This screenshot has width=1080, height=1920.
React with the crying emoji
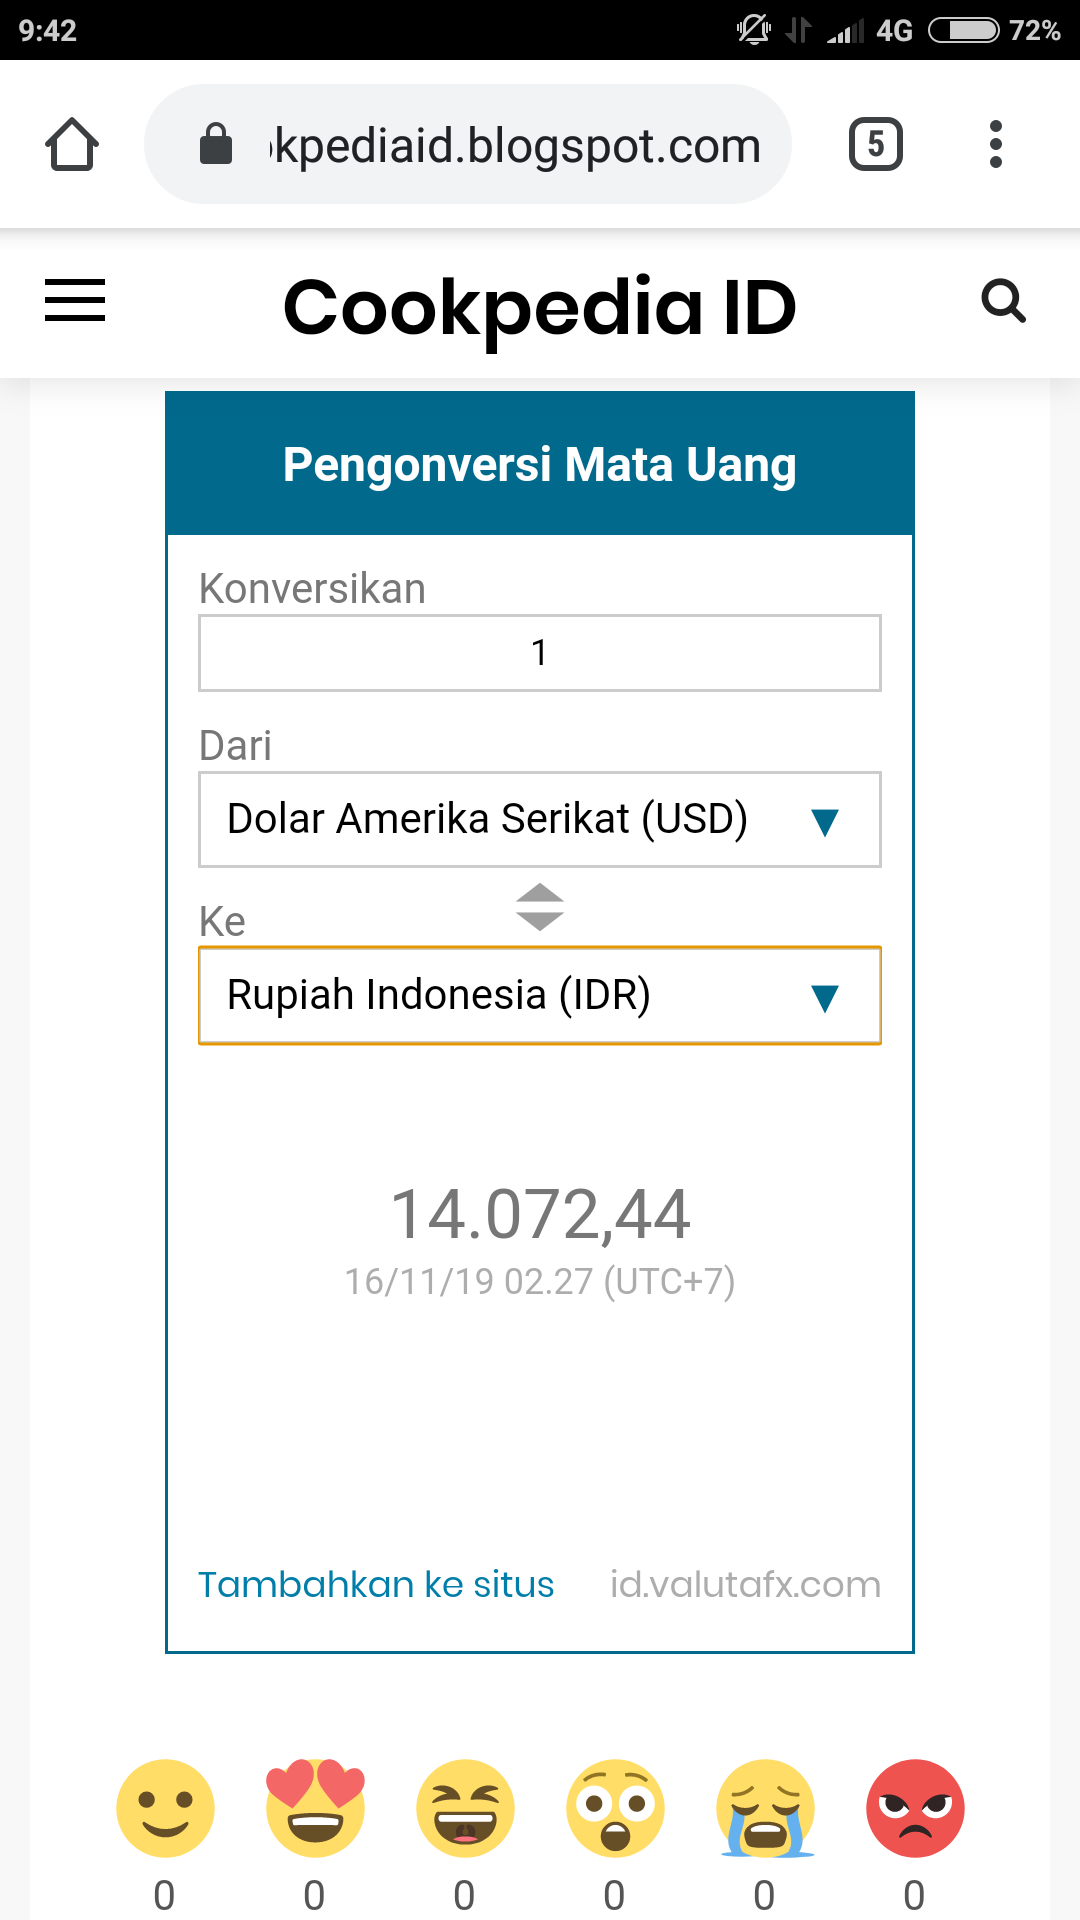(x=765, y=1808)
